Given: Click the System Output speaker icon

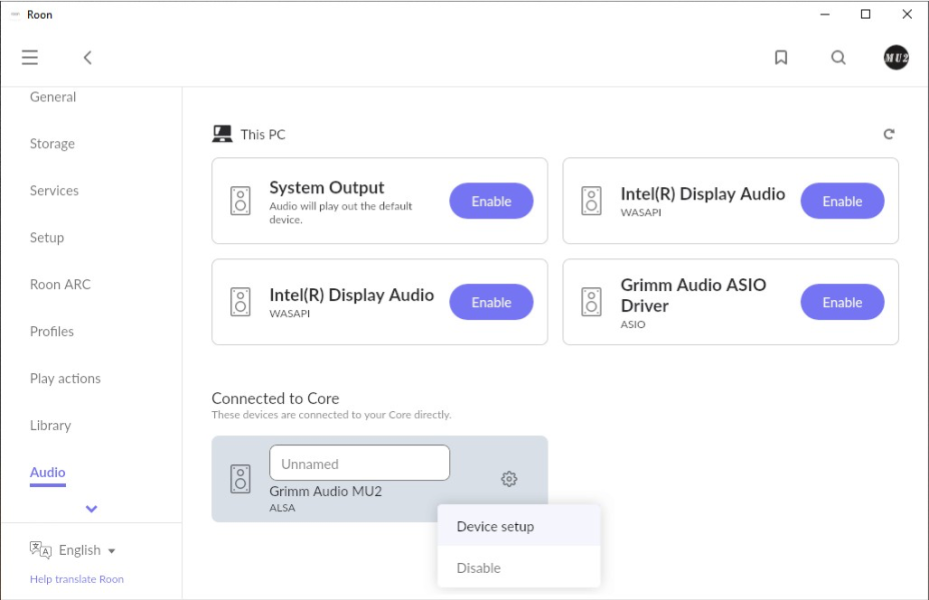Looking at the screenshot, I should click(x=241, y=201).
